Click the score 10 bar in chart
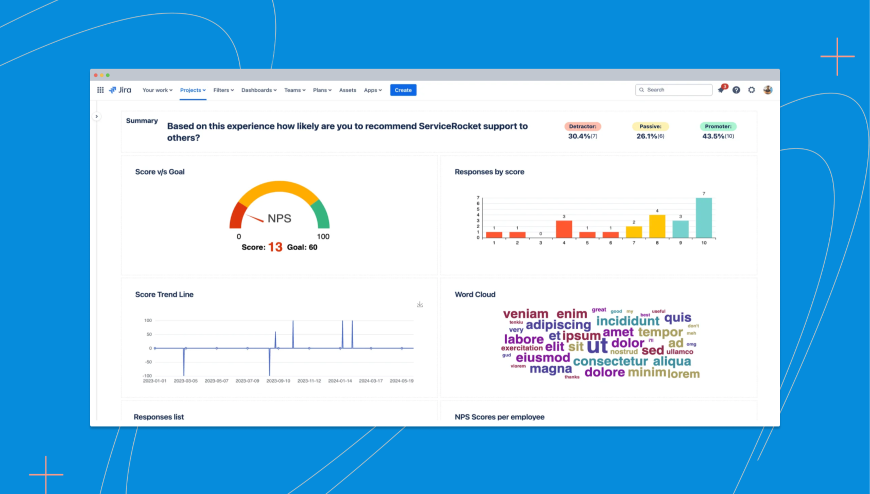870x494 pixels. pyautogui.click(x=704, y=218)
